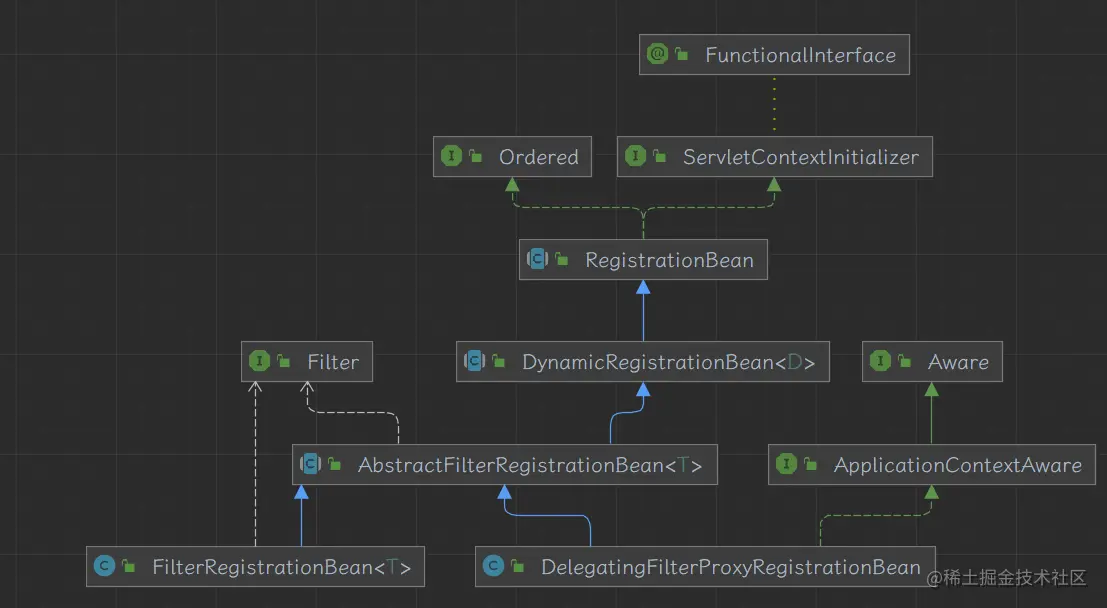The height and width of the screenshot is (608, 1107).
Task: Click the interface icon on Filter node
Action: coord(259,362)
